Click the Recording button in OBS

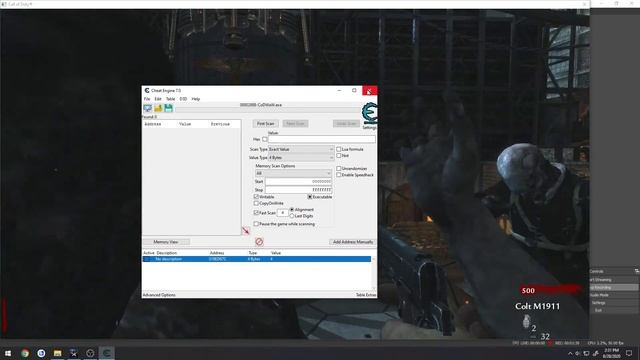613,288
